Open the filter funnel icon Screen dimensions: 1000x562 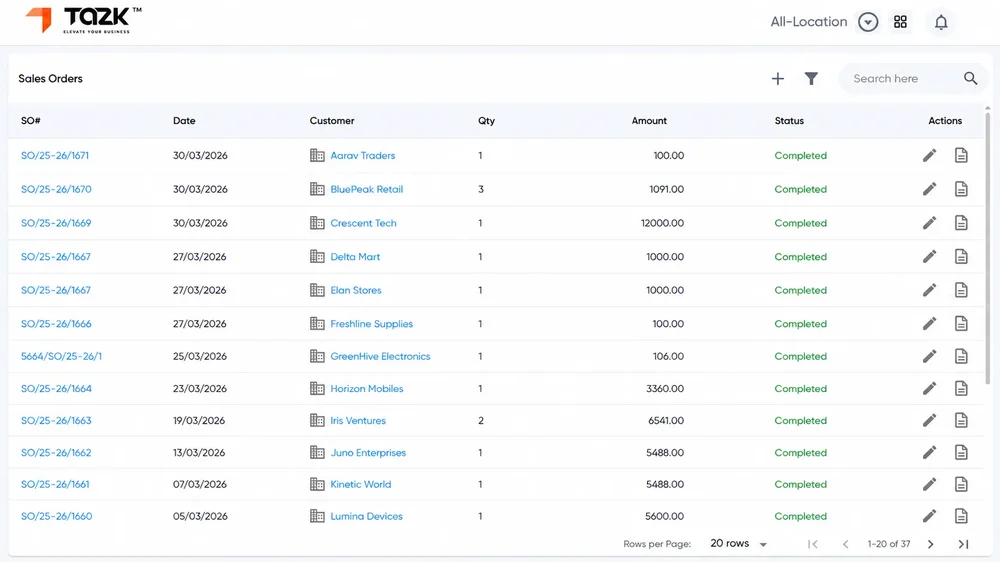point(811,78)
